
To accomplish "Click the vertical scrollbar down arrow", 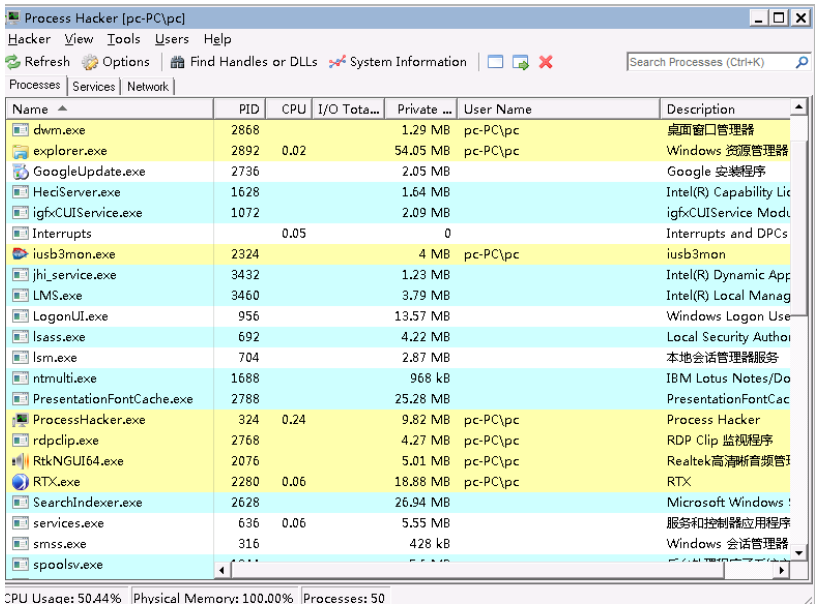I will pyautogui.click(x=799, y=552).
